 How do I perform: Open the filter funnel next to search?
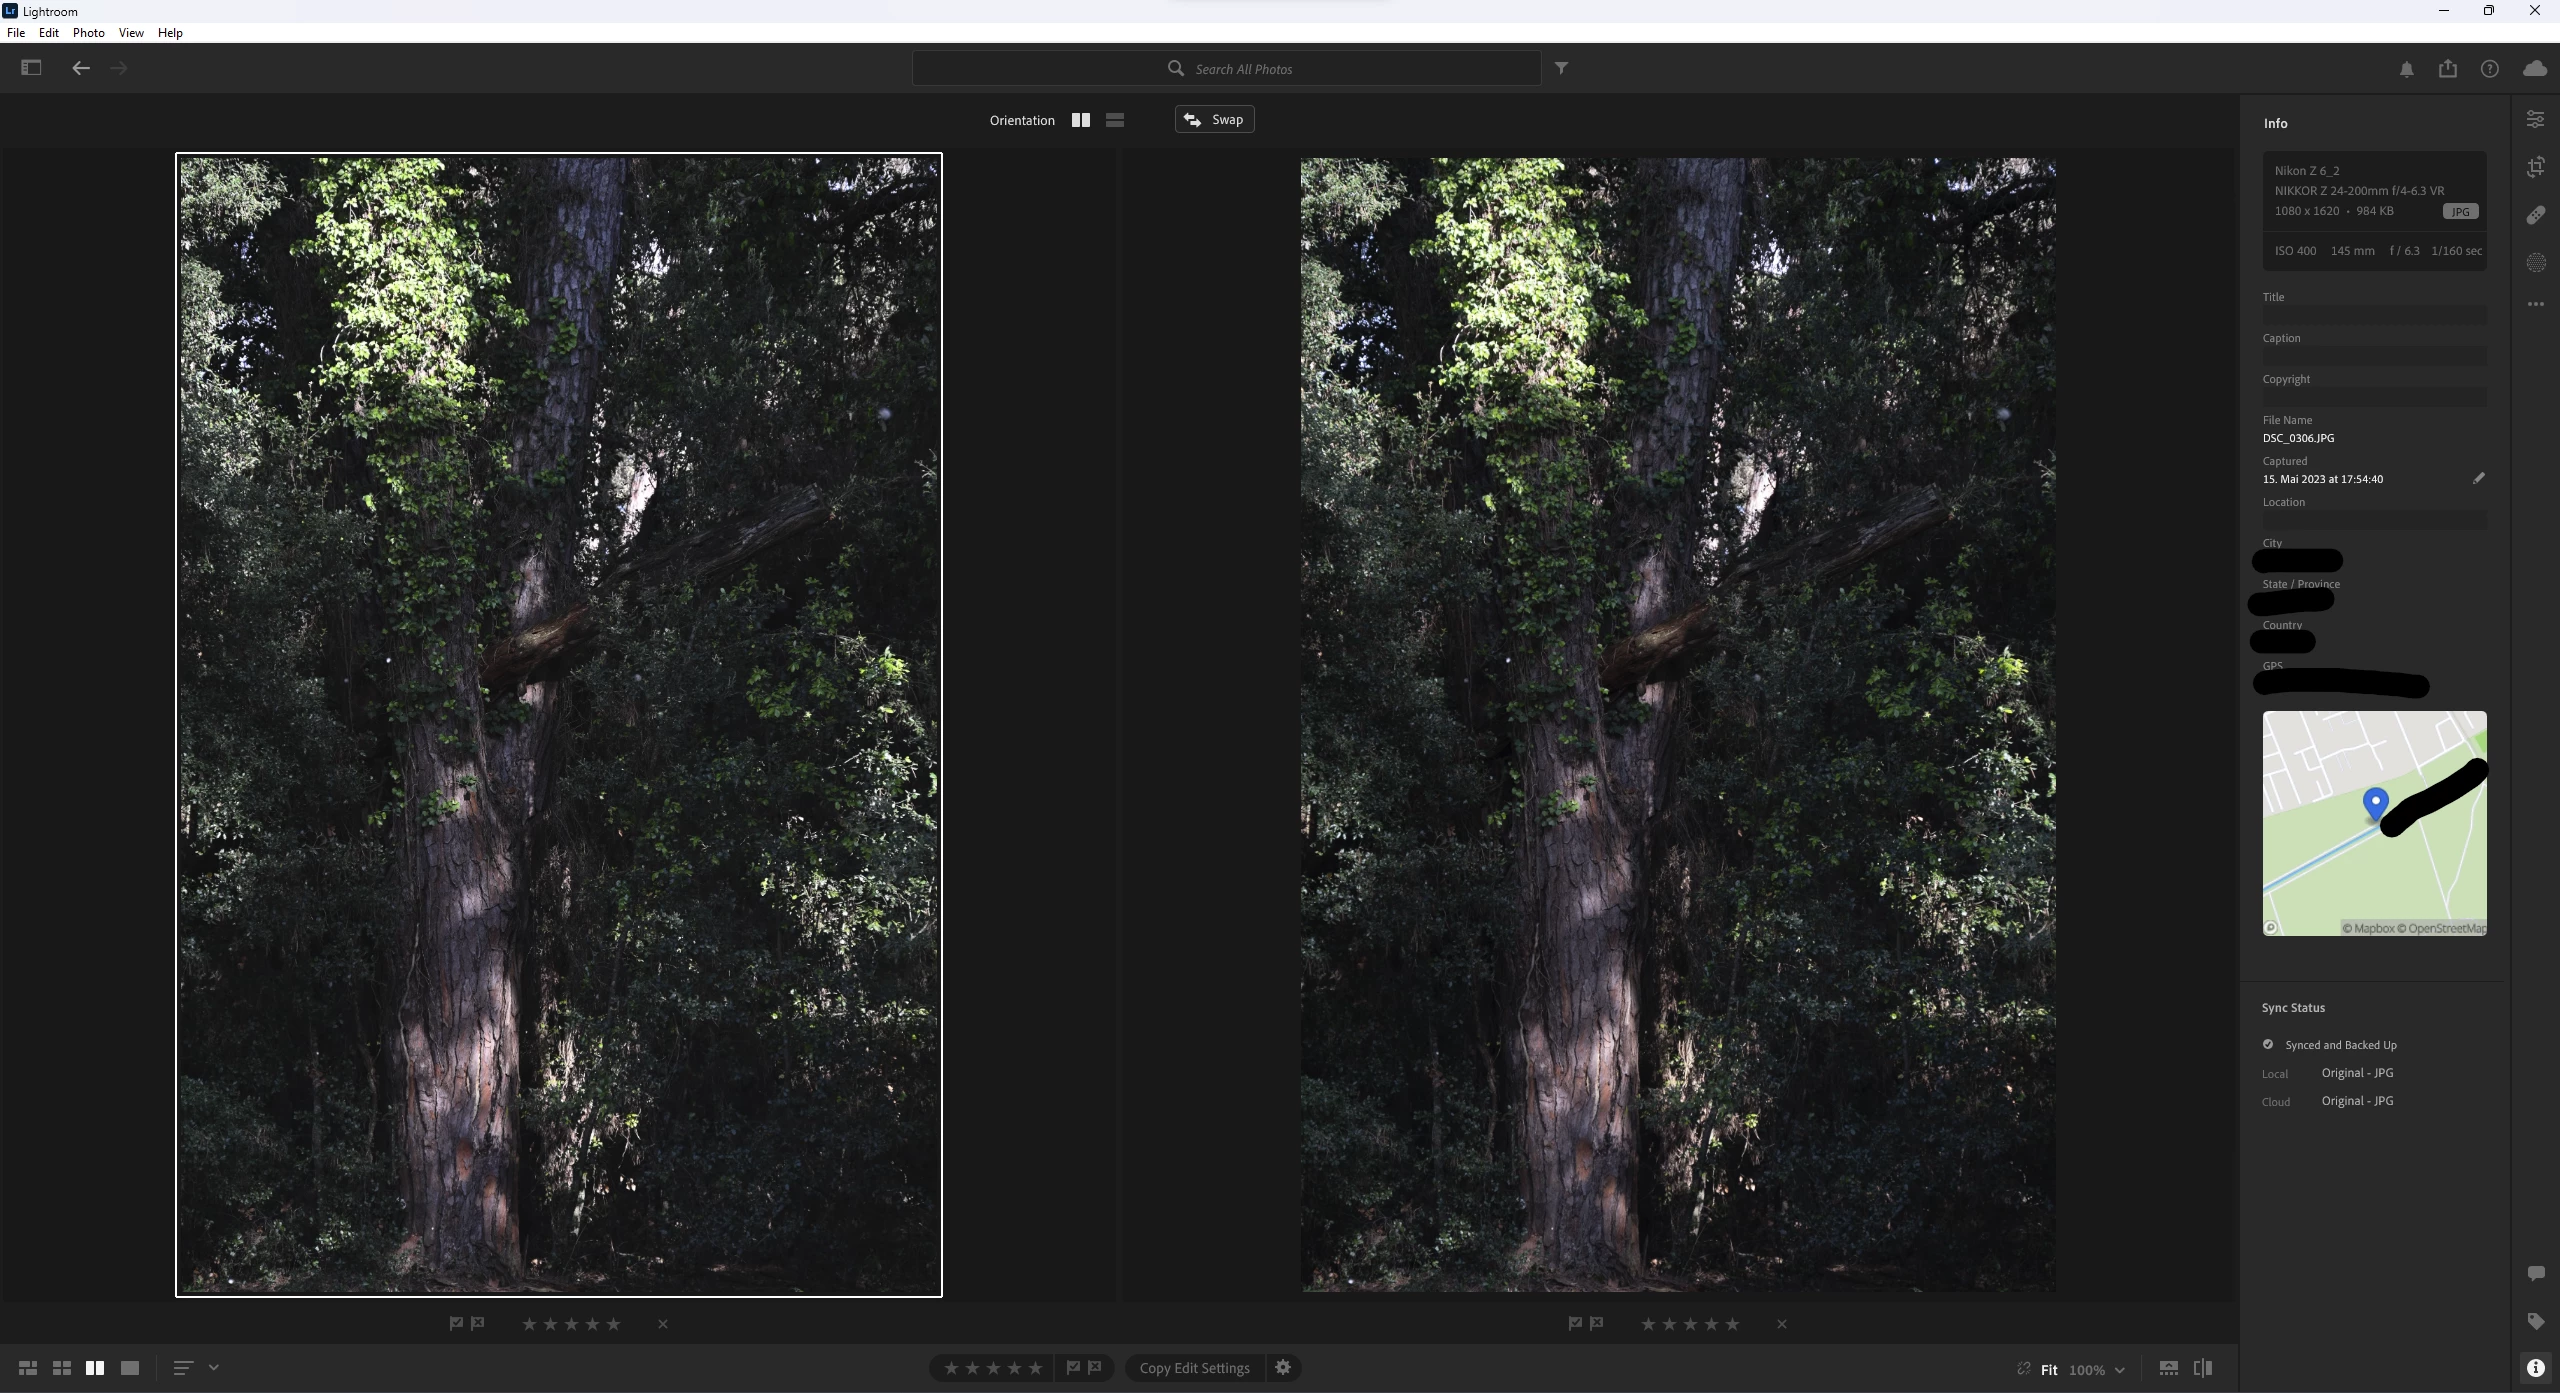click(1561, 68)
